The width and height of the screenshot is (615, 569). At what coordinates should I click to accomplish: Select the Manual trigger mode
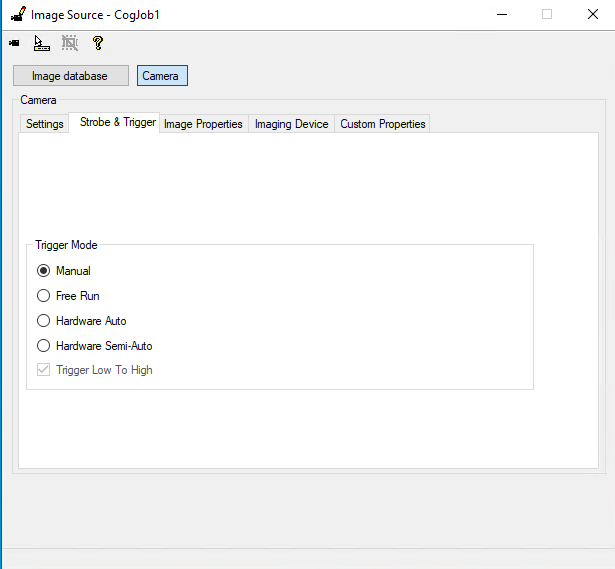pos(43,271)
